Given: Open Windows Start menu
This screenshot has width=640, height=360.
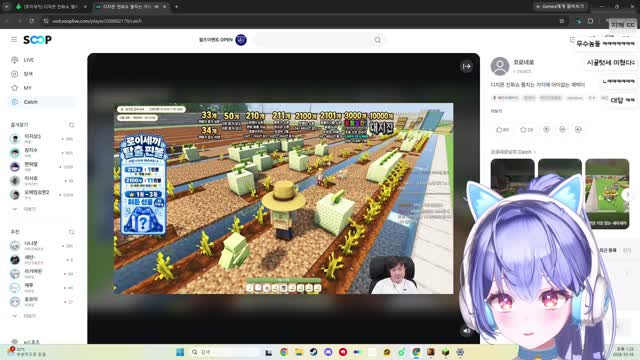Looking at the screenshot, I should click(180, 352).
